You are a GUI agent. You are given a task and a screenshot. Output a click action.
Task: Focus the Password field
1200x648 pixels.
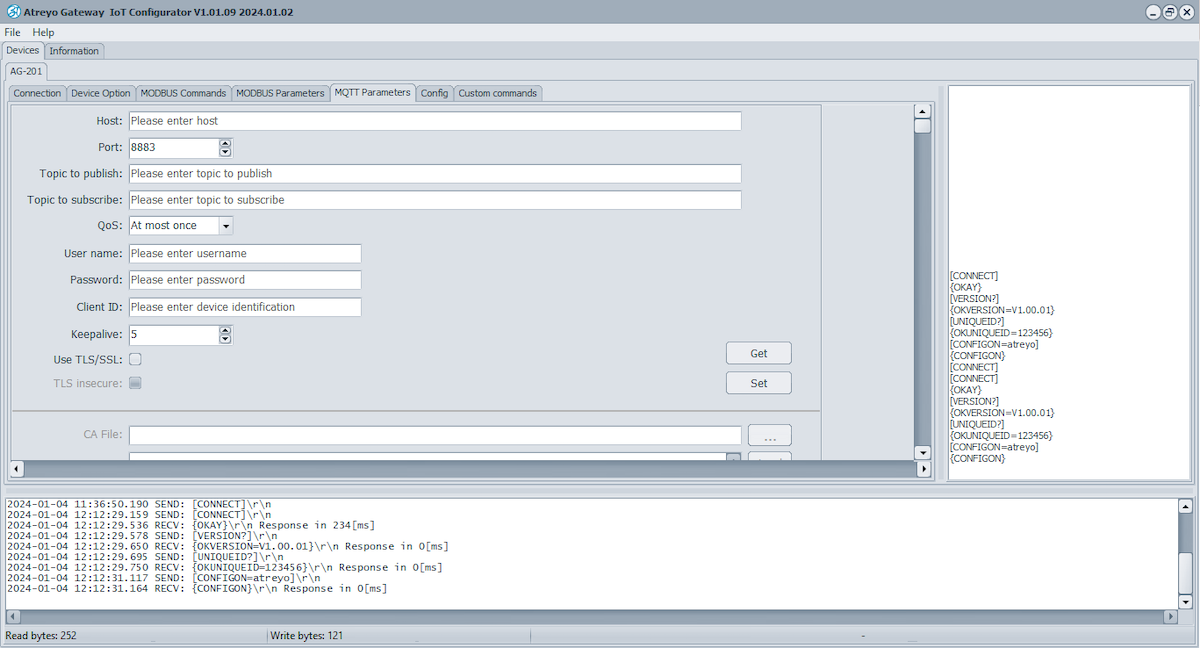(x=245, y=280)
